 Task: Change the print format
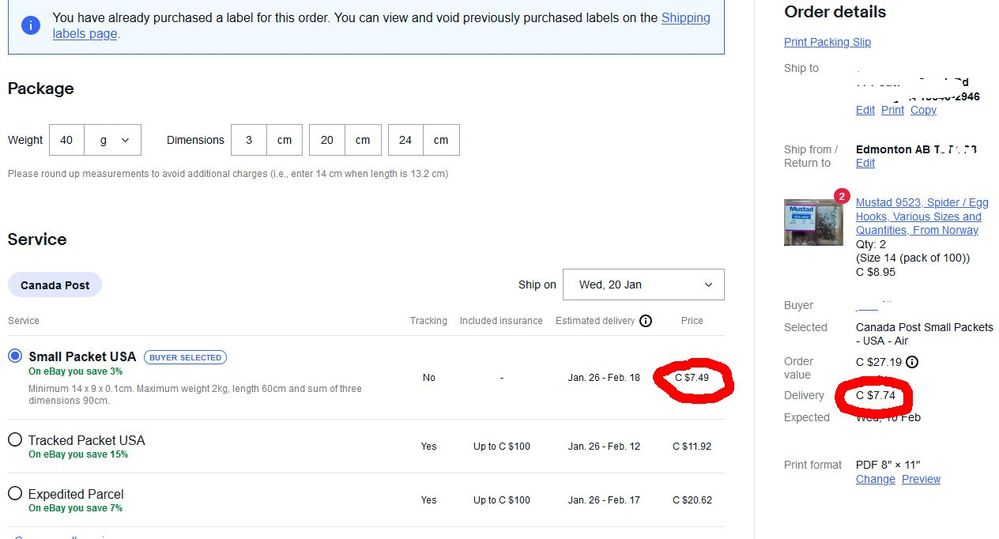tap(875, 479)
